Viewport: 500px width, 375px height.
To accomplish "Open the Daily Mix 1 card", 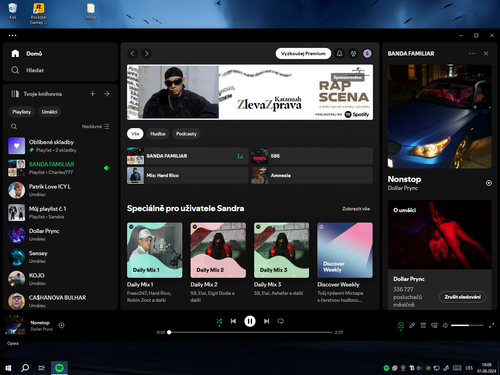I will point(155,263).
